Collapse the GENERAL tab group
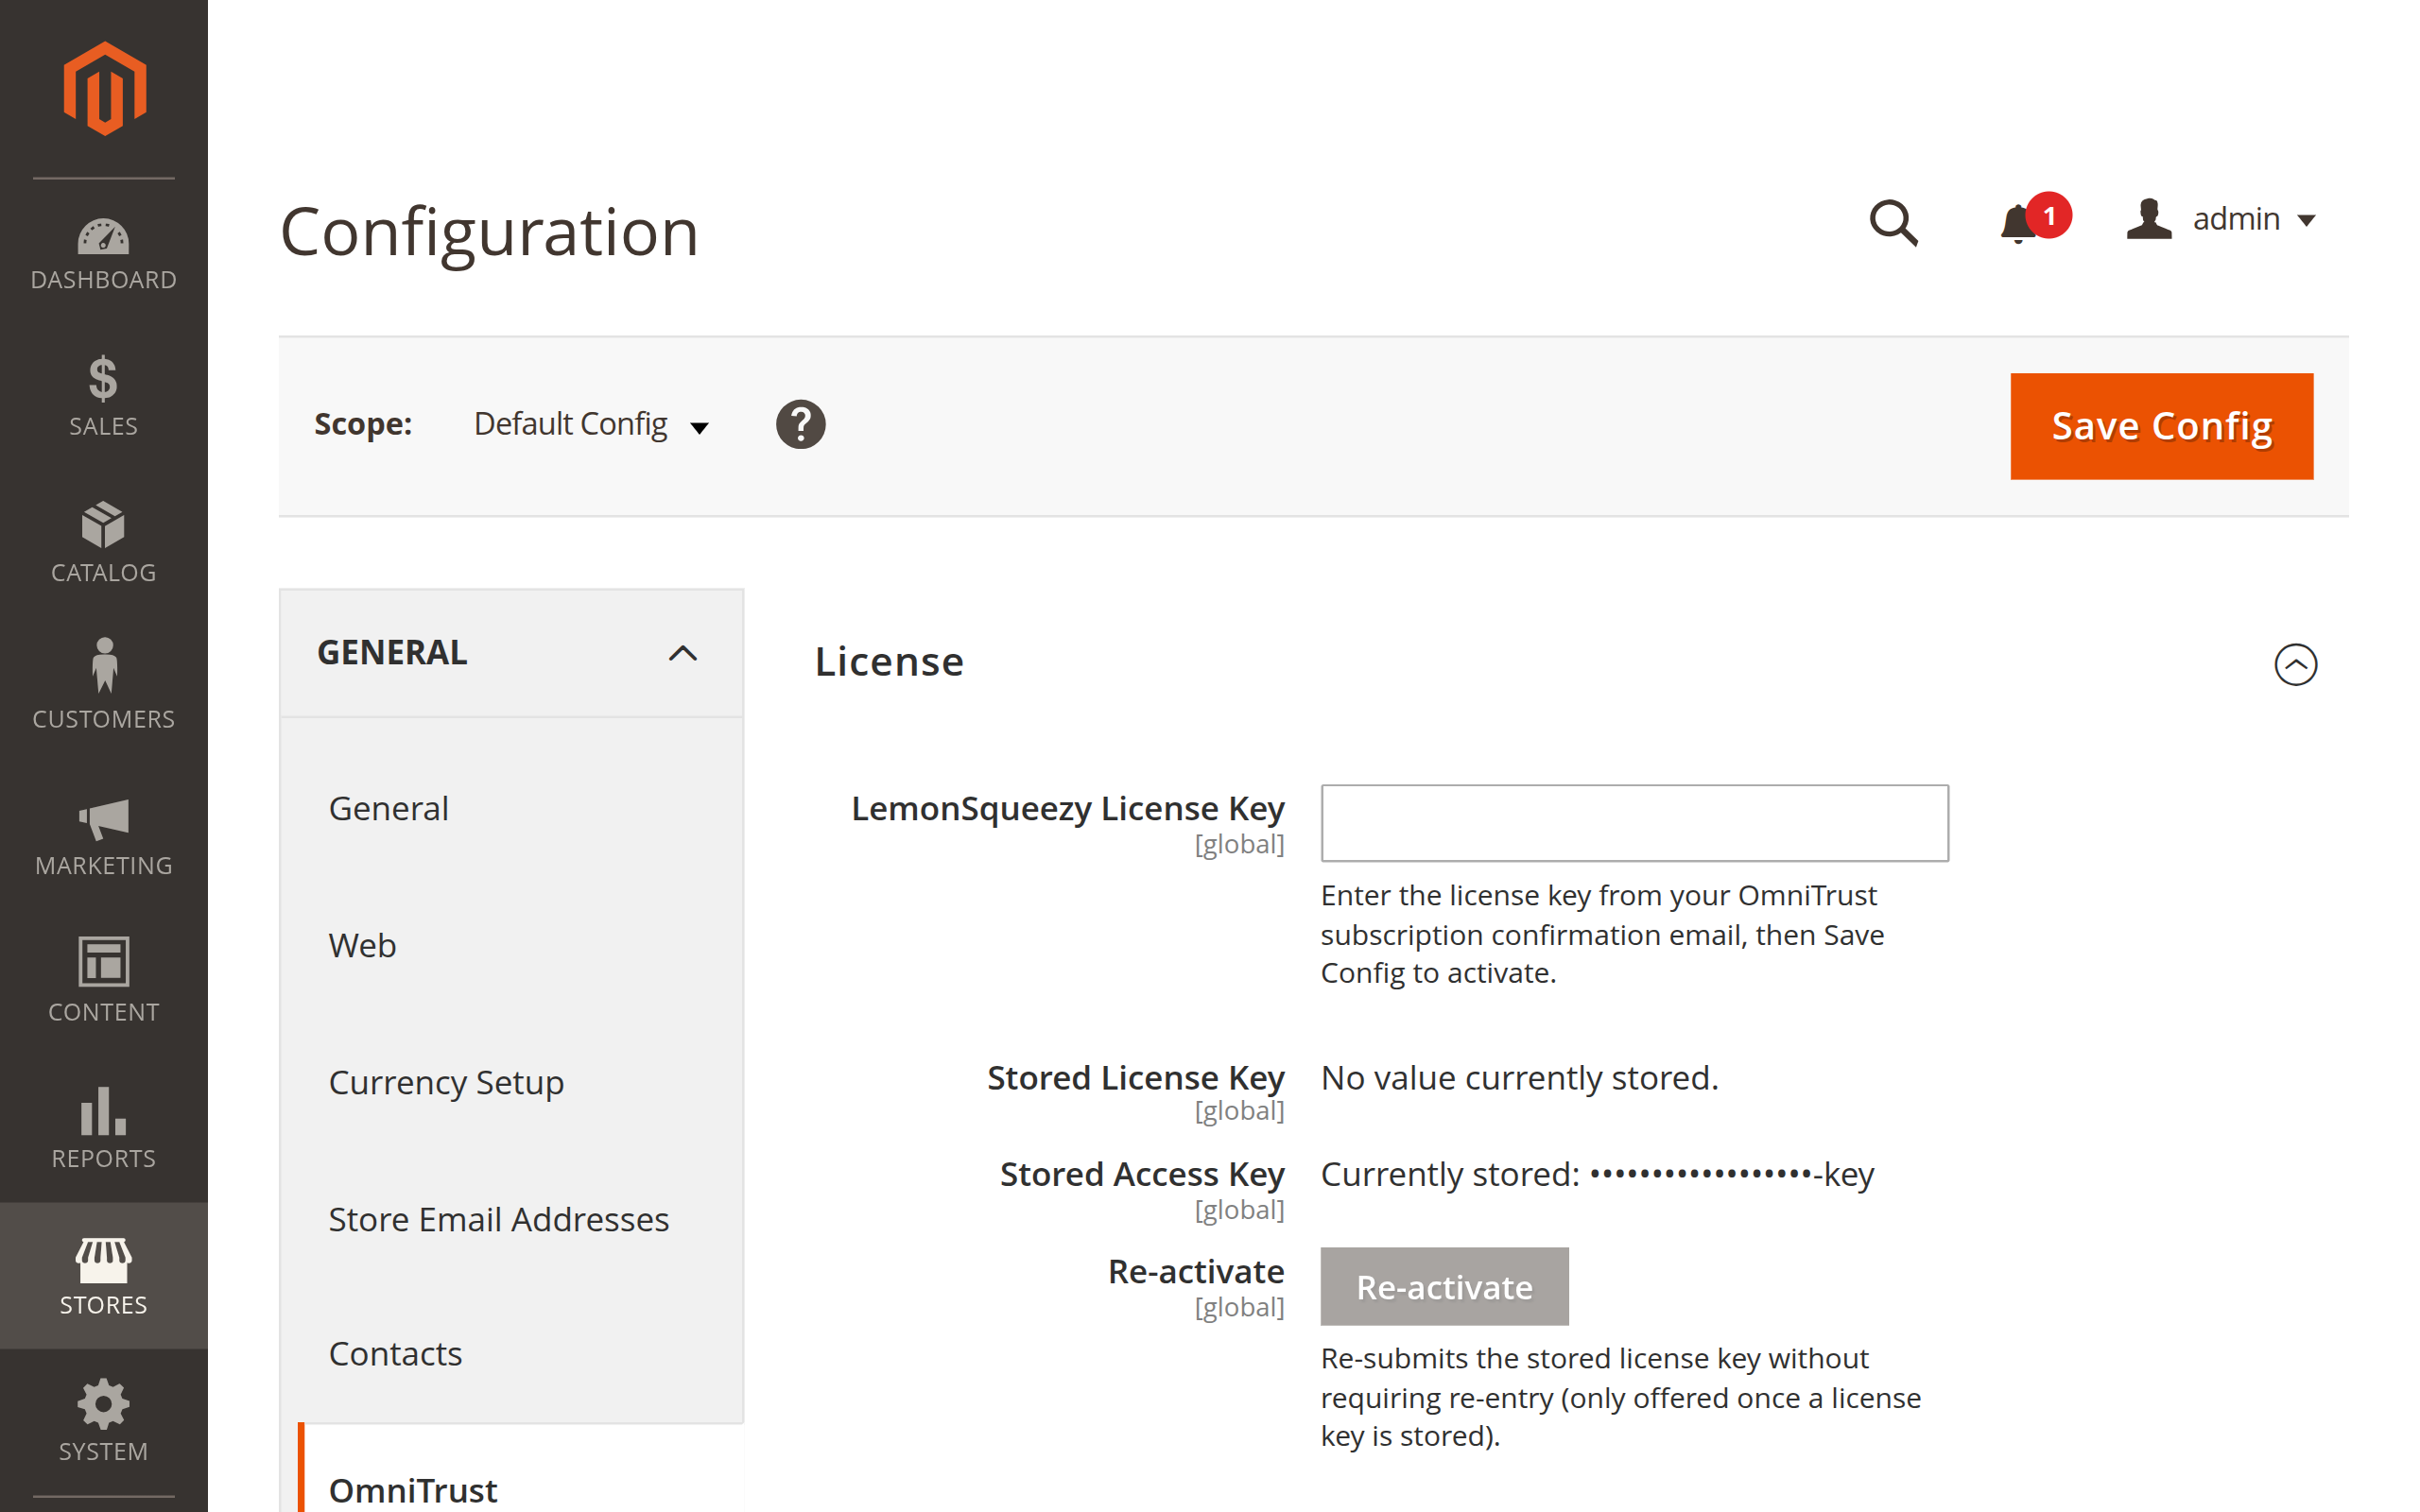Viewport: 2420px width, 1512px height. coord(511,653)
